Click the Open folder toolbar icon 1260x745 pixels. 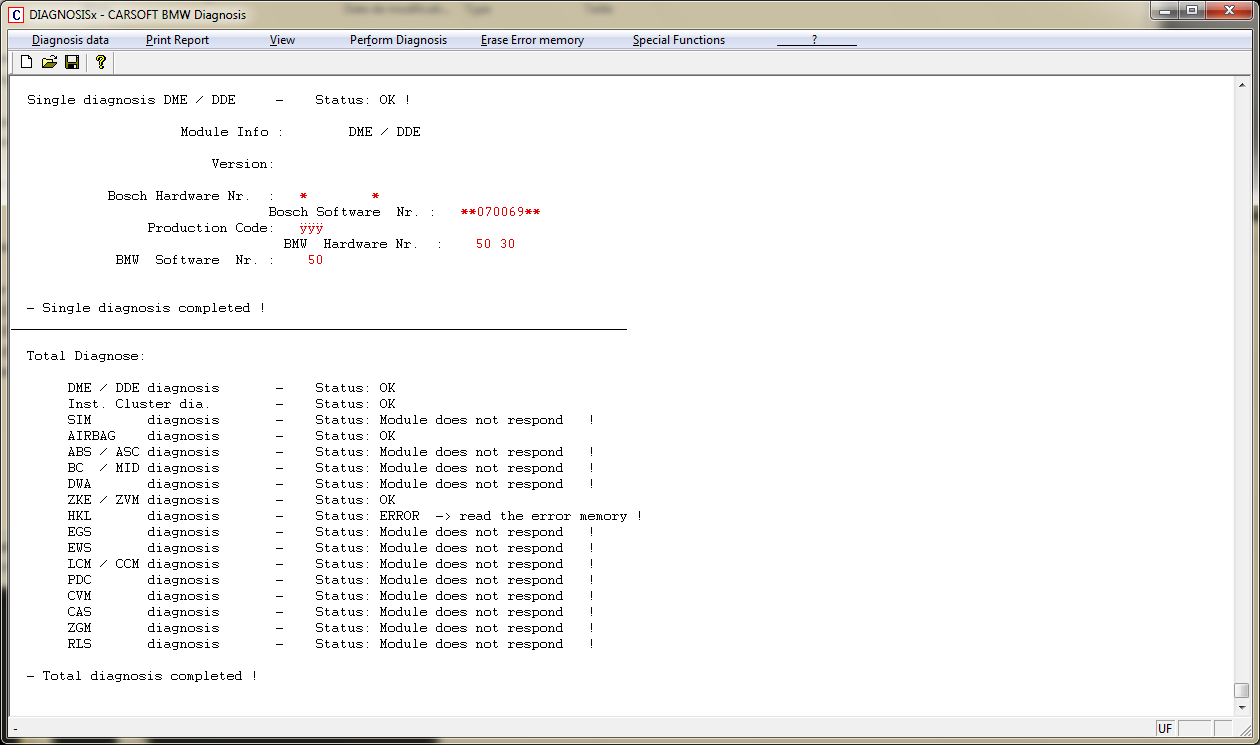coord(49,62)
